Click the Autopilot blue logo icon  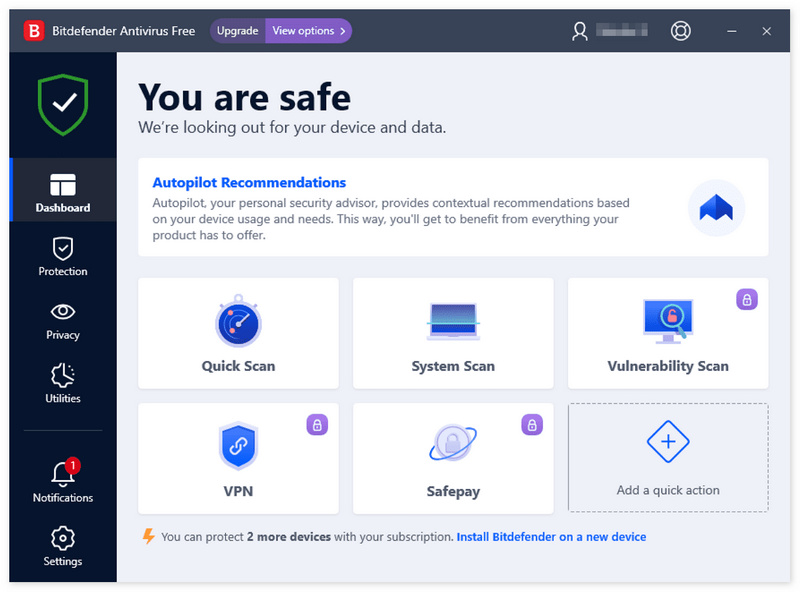716,208
